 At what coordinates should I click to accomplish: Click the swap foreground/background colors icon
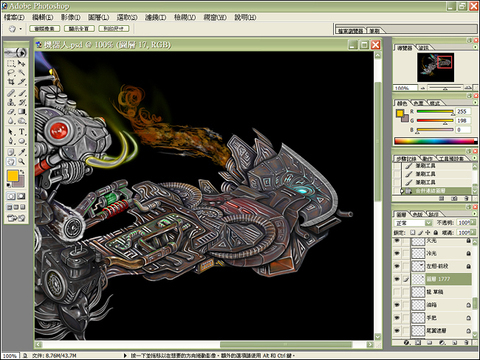pyautogui.click(x=22, y=172)
